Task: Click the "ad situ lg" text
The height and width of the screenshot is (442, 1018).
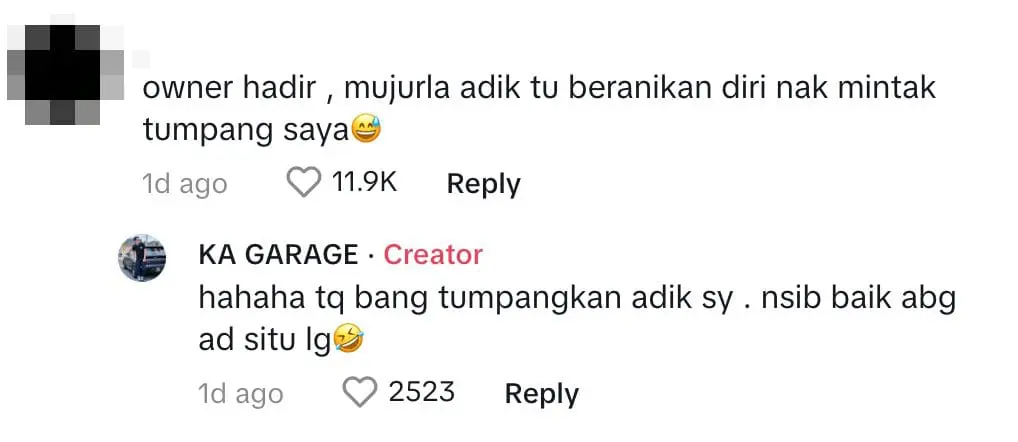Action: (x=265, y=340)
